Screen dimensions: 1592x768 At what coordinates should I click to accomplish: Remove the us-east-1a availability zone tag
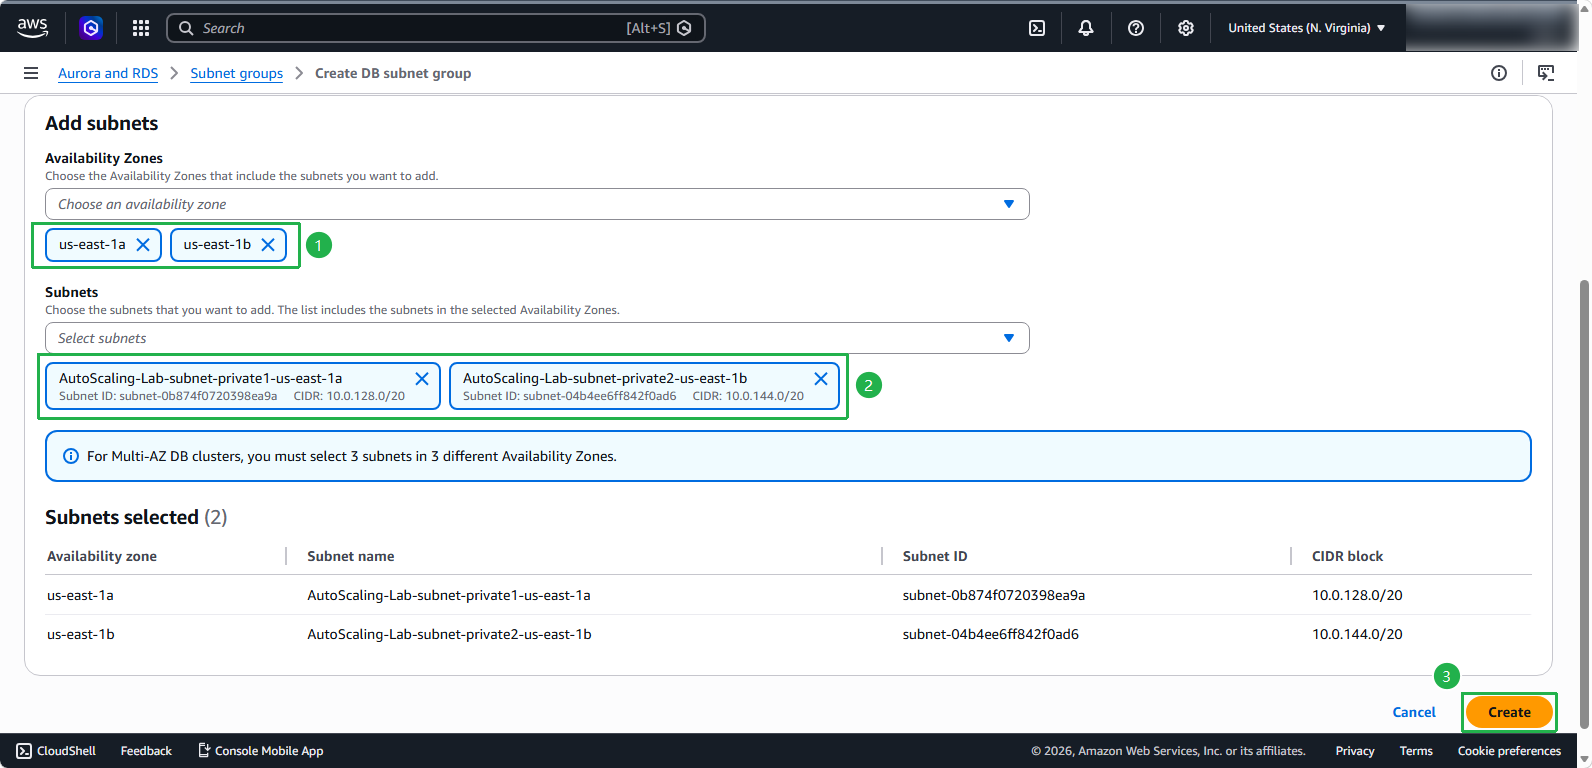pos(143,245)
